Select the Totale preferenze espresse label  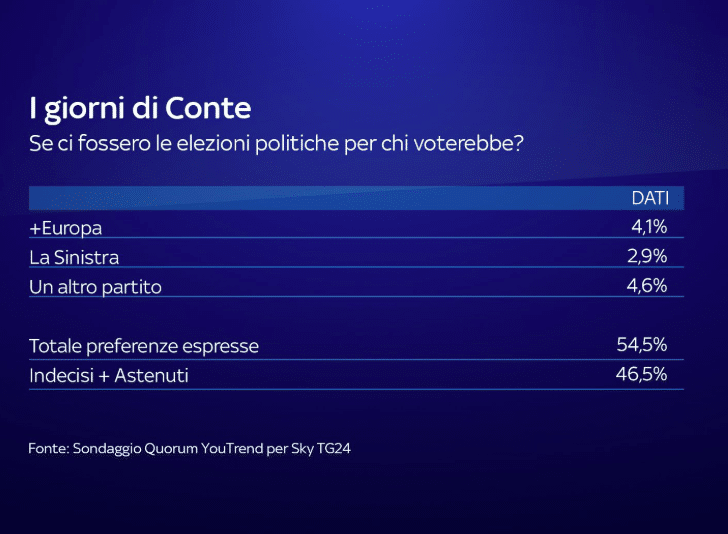144,346
